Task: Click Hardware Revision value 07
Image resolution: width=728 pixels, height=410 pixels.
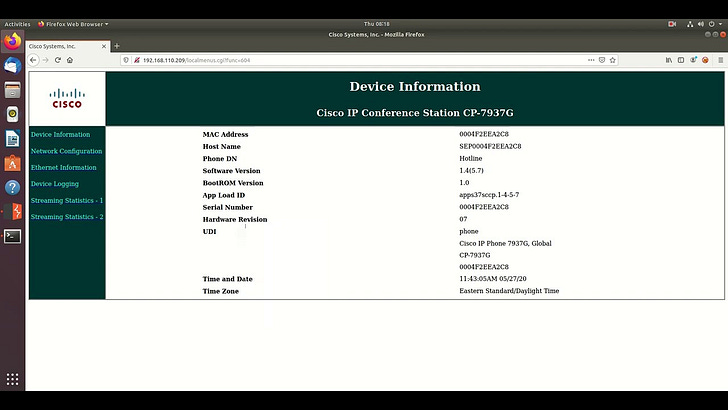Action: pos(463,219)
